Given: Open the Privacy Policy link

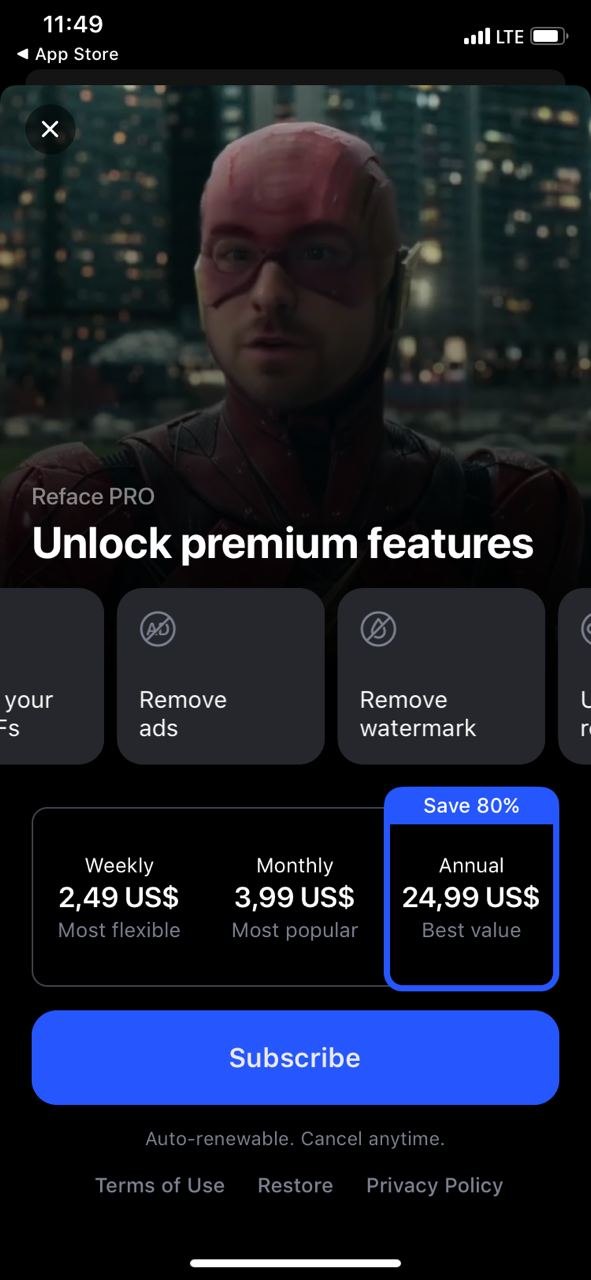Looking at the screenshot, I should [434, 1185].
